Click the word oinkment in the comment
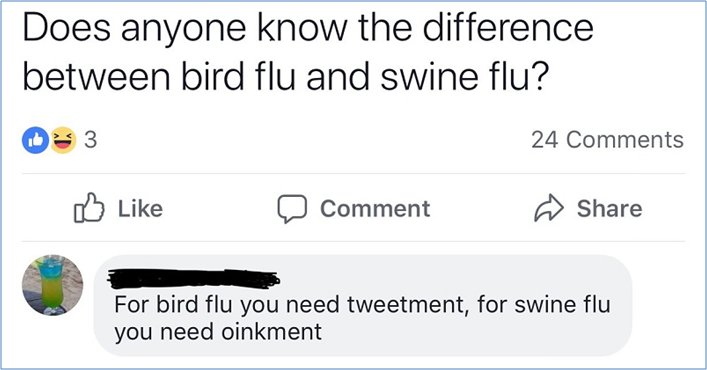The width and height of the screenshot is (707, 370). coord(271,332)
